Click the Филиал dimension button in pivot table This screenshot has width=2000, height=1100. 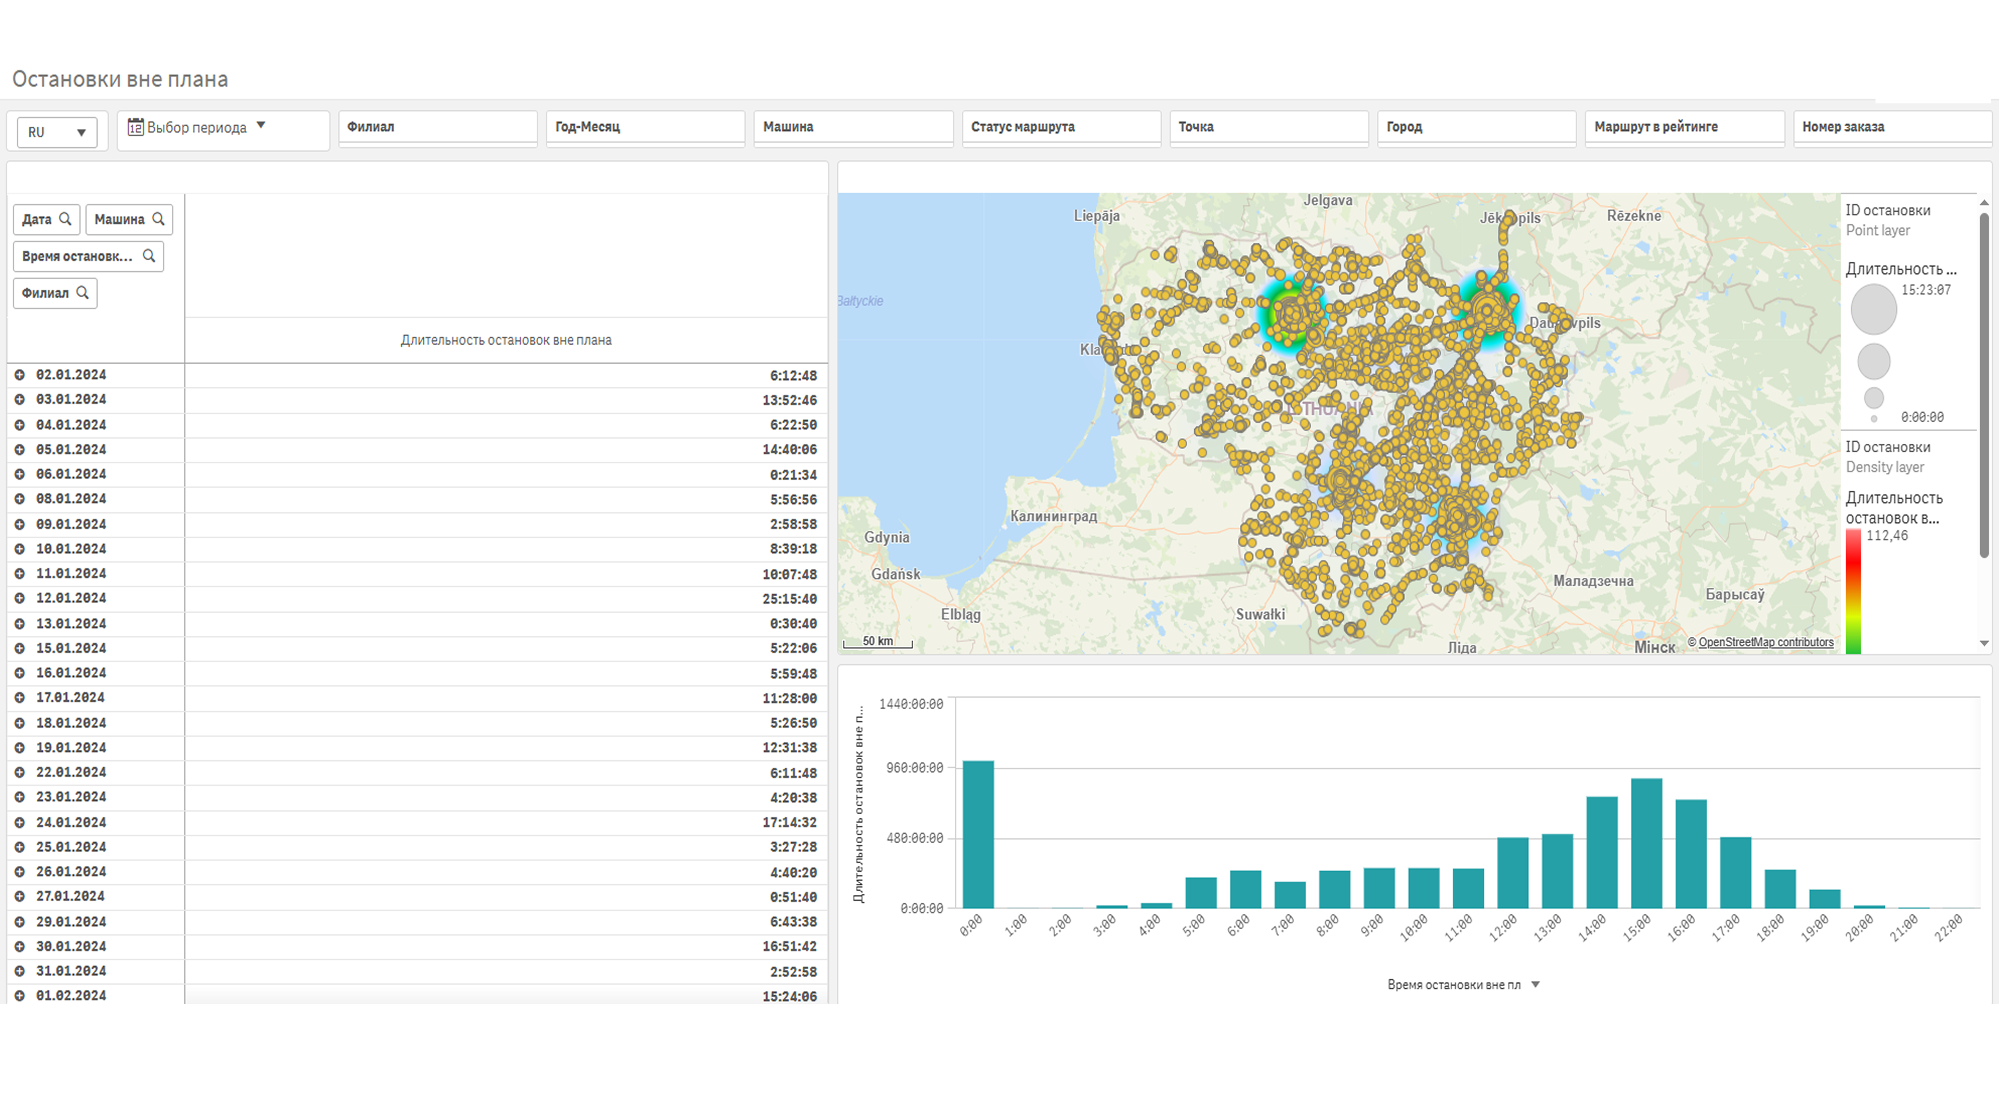[55, 293]
